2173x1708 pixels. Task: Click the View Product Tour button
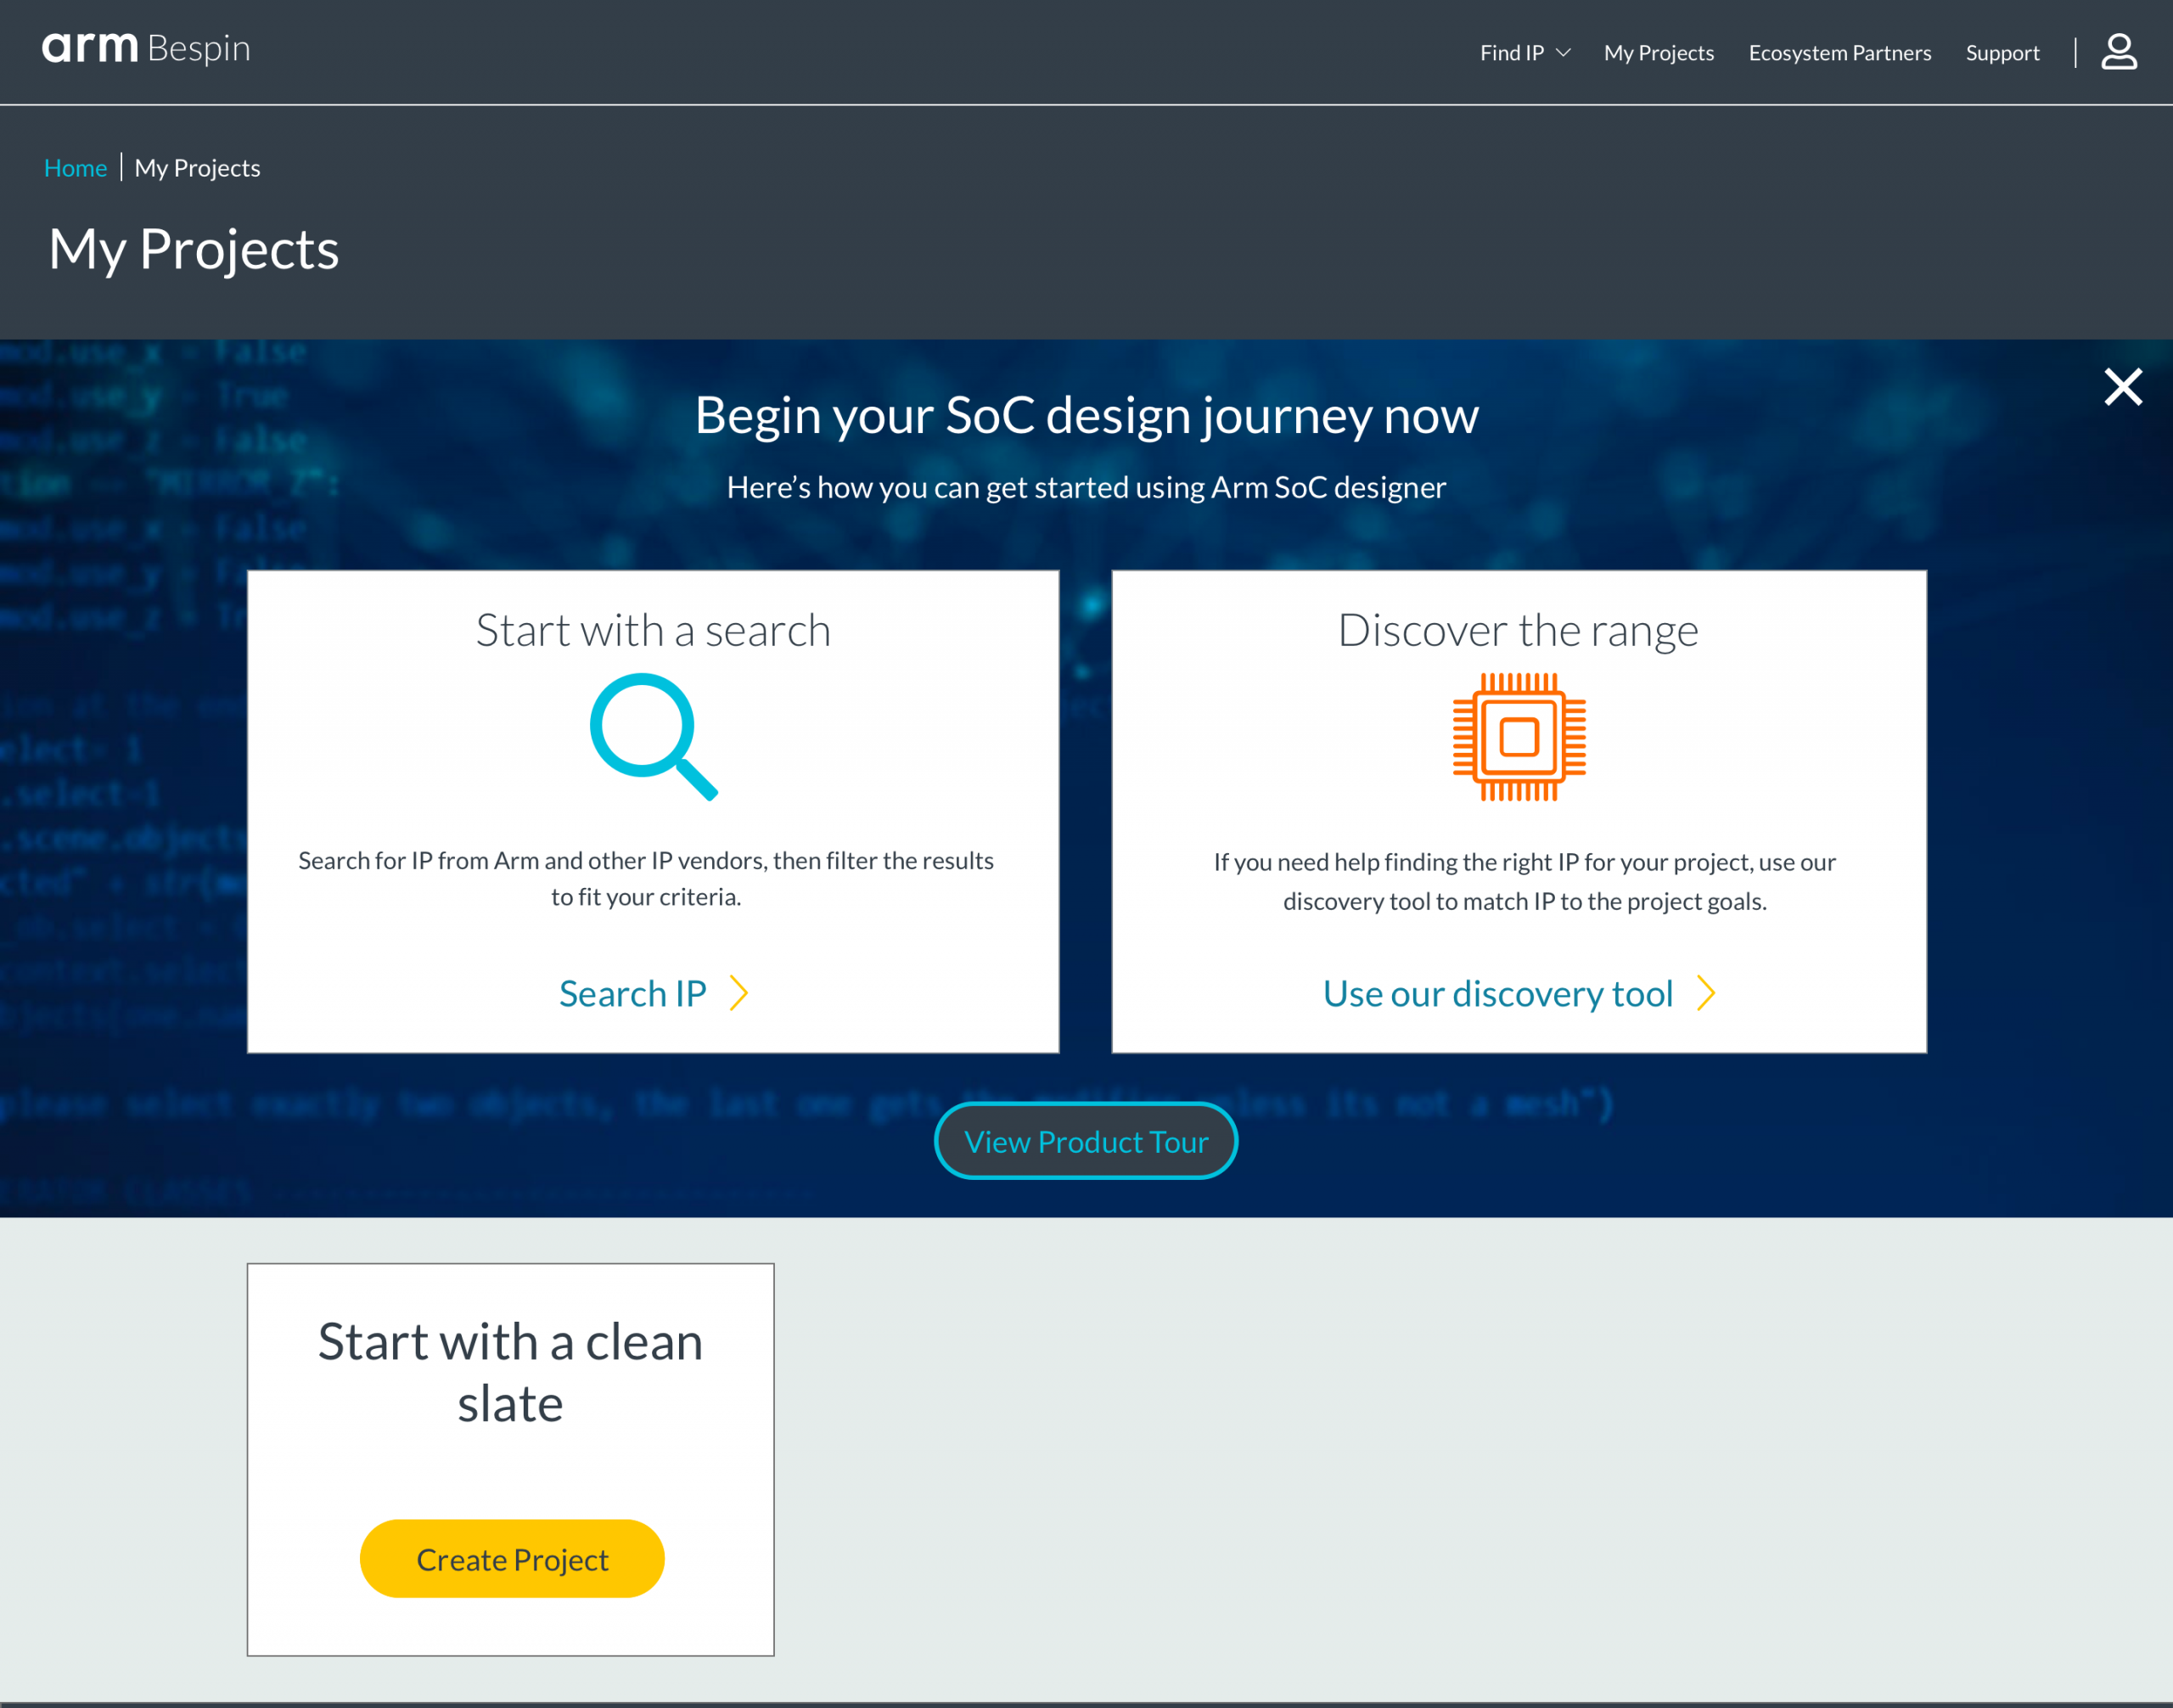click(x=1086, y=1140)
